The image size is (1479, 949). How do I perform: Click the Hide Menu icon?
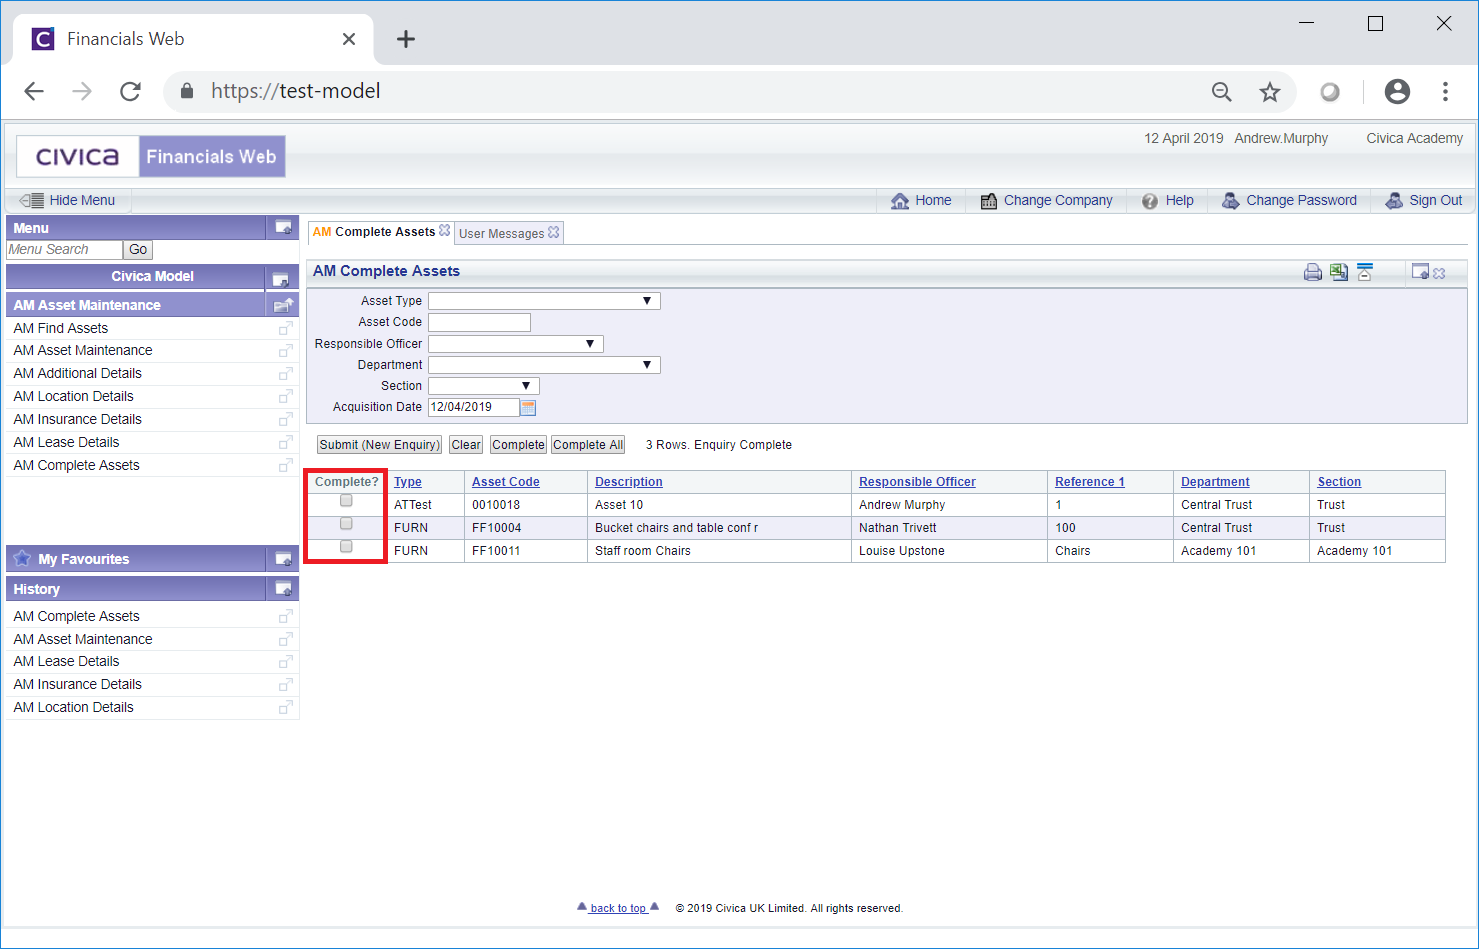tap(32, 200)
